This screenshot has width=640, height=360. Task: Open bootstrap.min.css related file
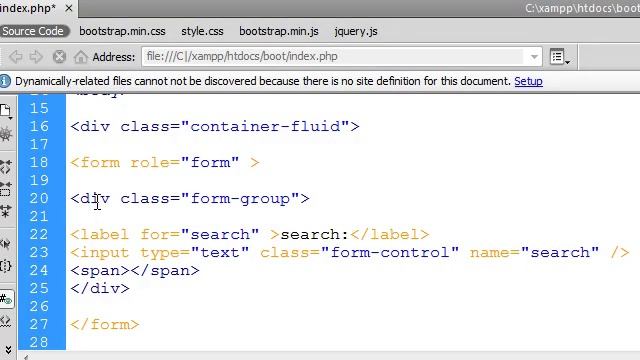pyautogui.click(x=122, y=31)
